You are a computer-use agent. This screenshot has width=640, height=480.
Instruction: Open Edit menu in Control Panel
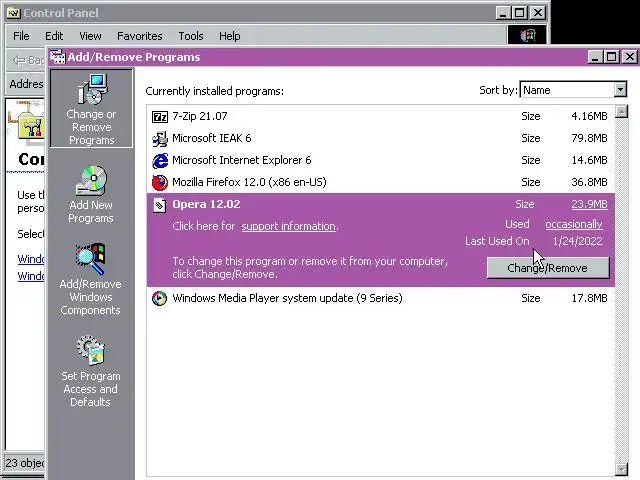[x=54, y=36]
